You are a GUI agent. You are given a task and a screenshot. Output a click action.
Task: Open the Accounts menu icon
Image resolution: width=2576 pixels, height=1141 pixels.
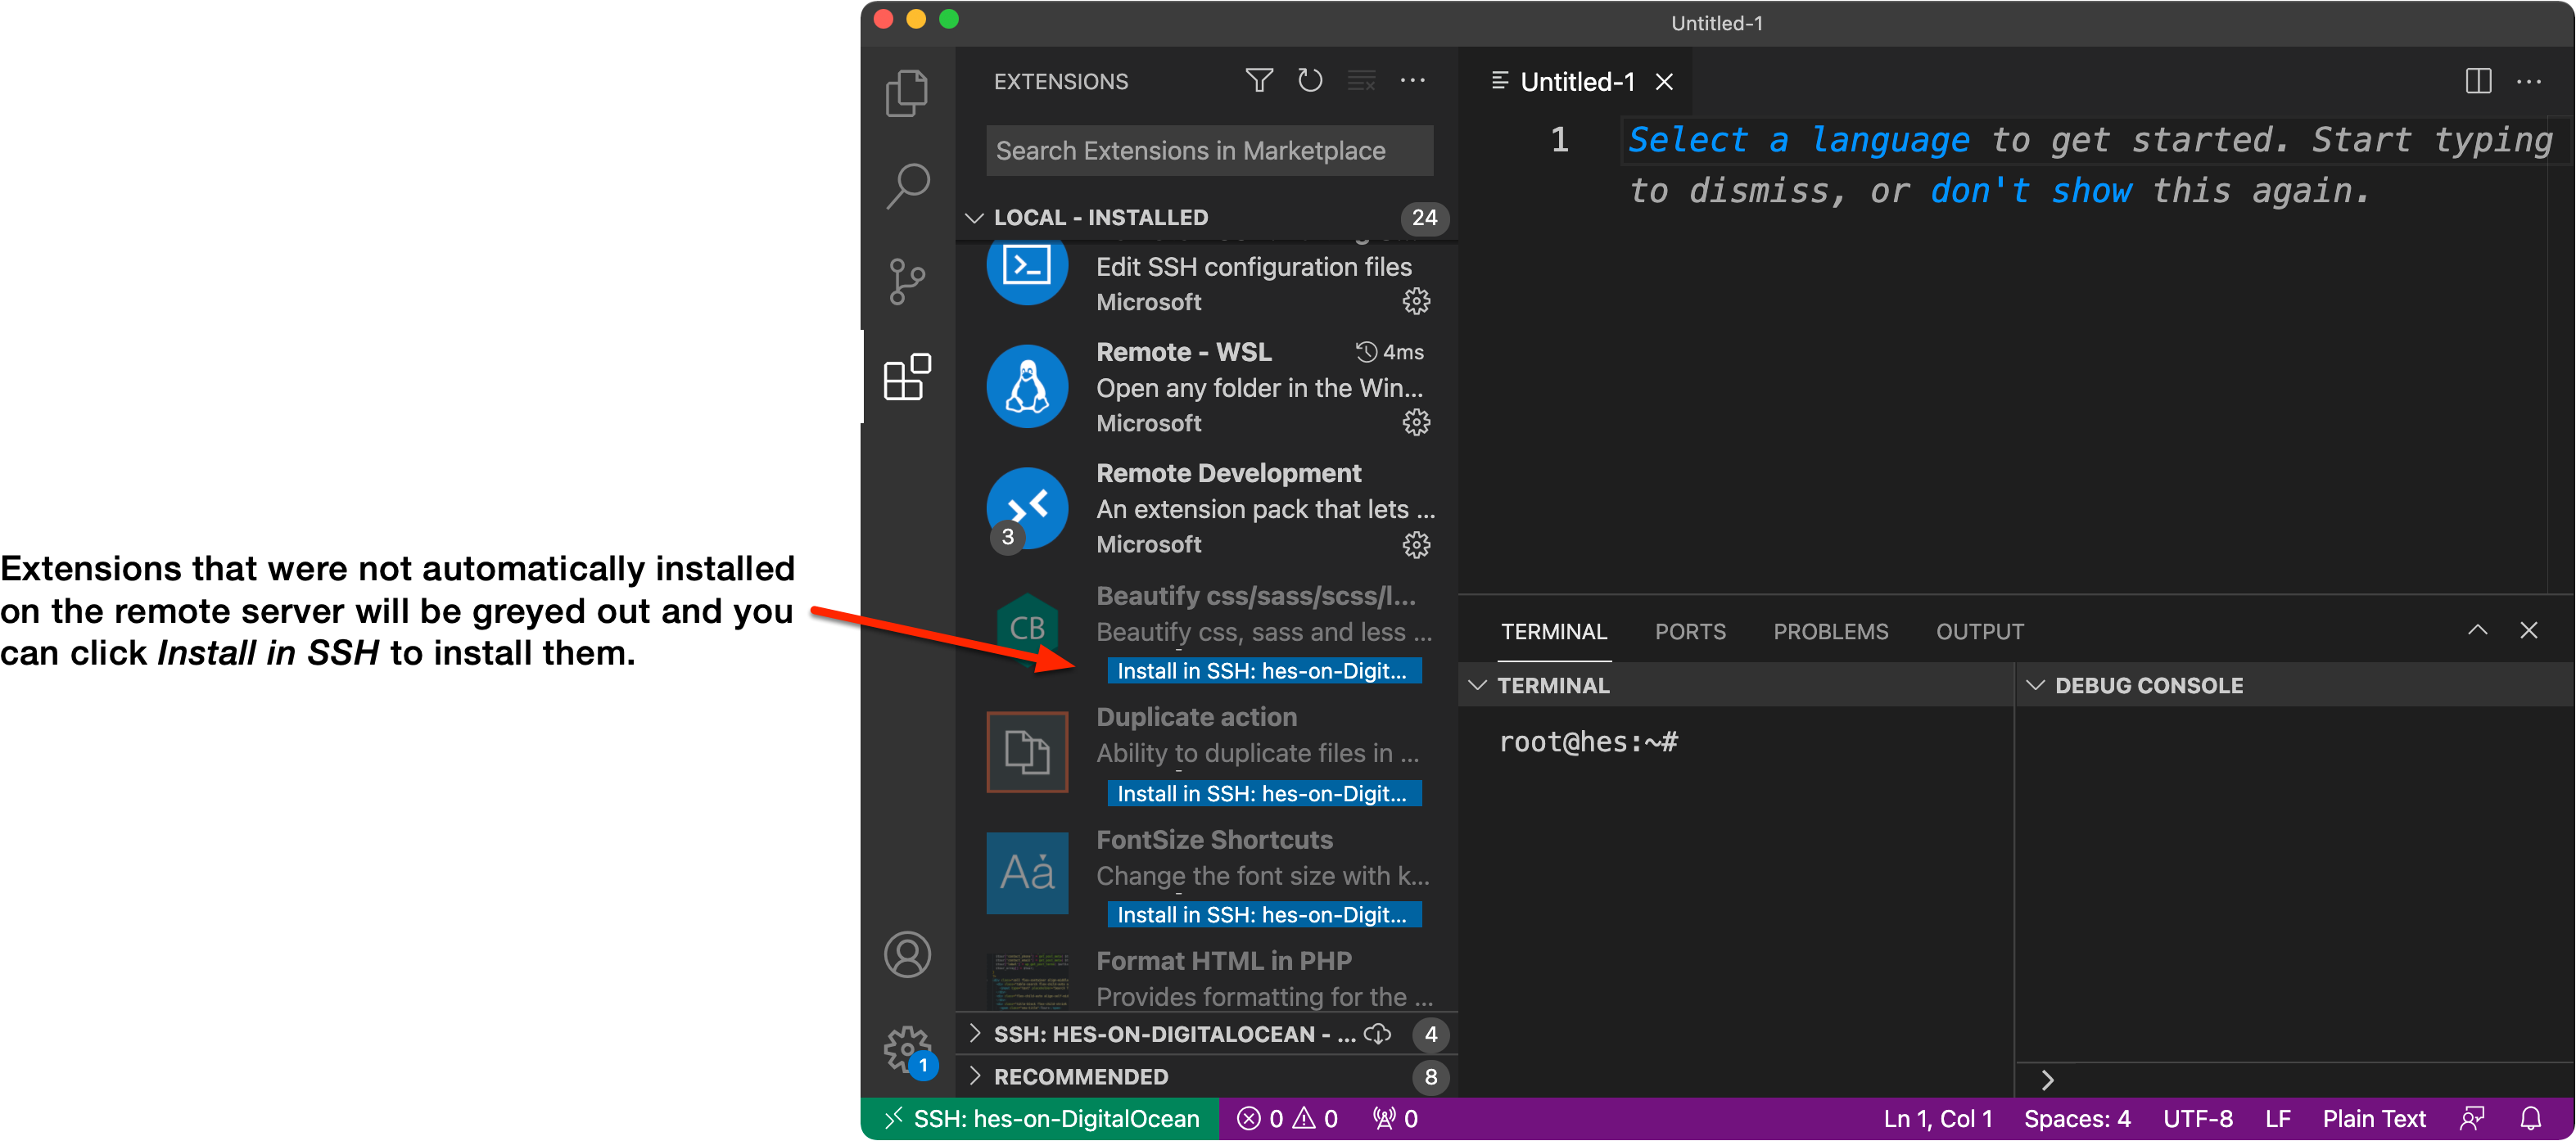[907, 954]
